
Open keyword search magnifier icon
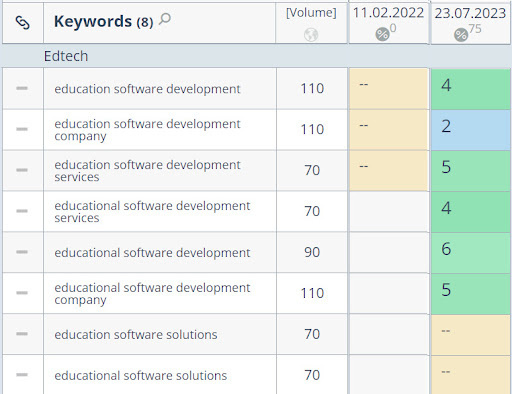coord(165,19)
